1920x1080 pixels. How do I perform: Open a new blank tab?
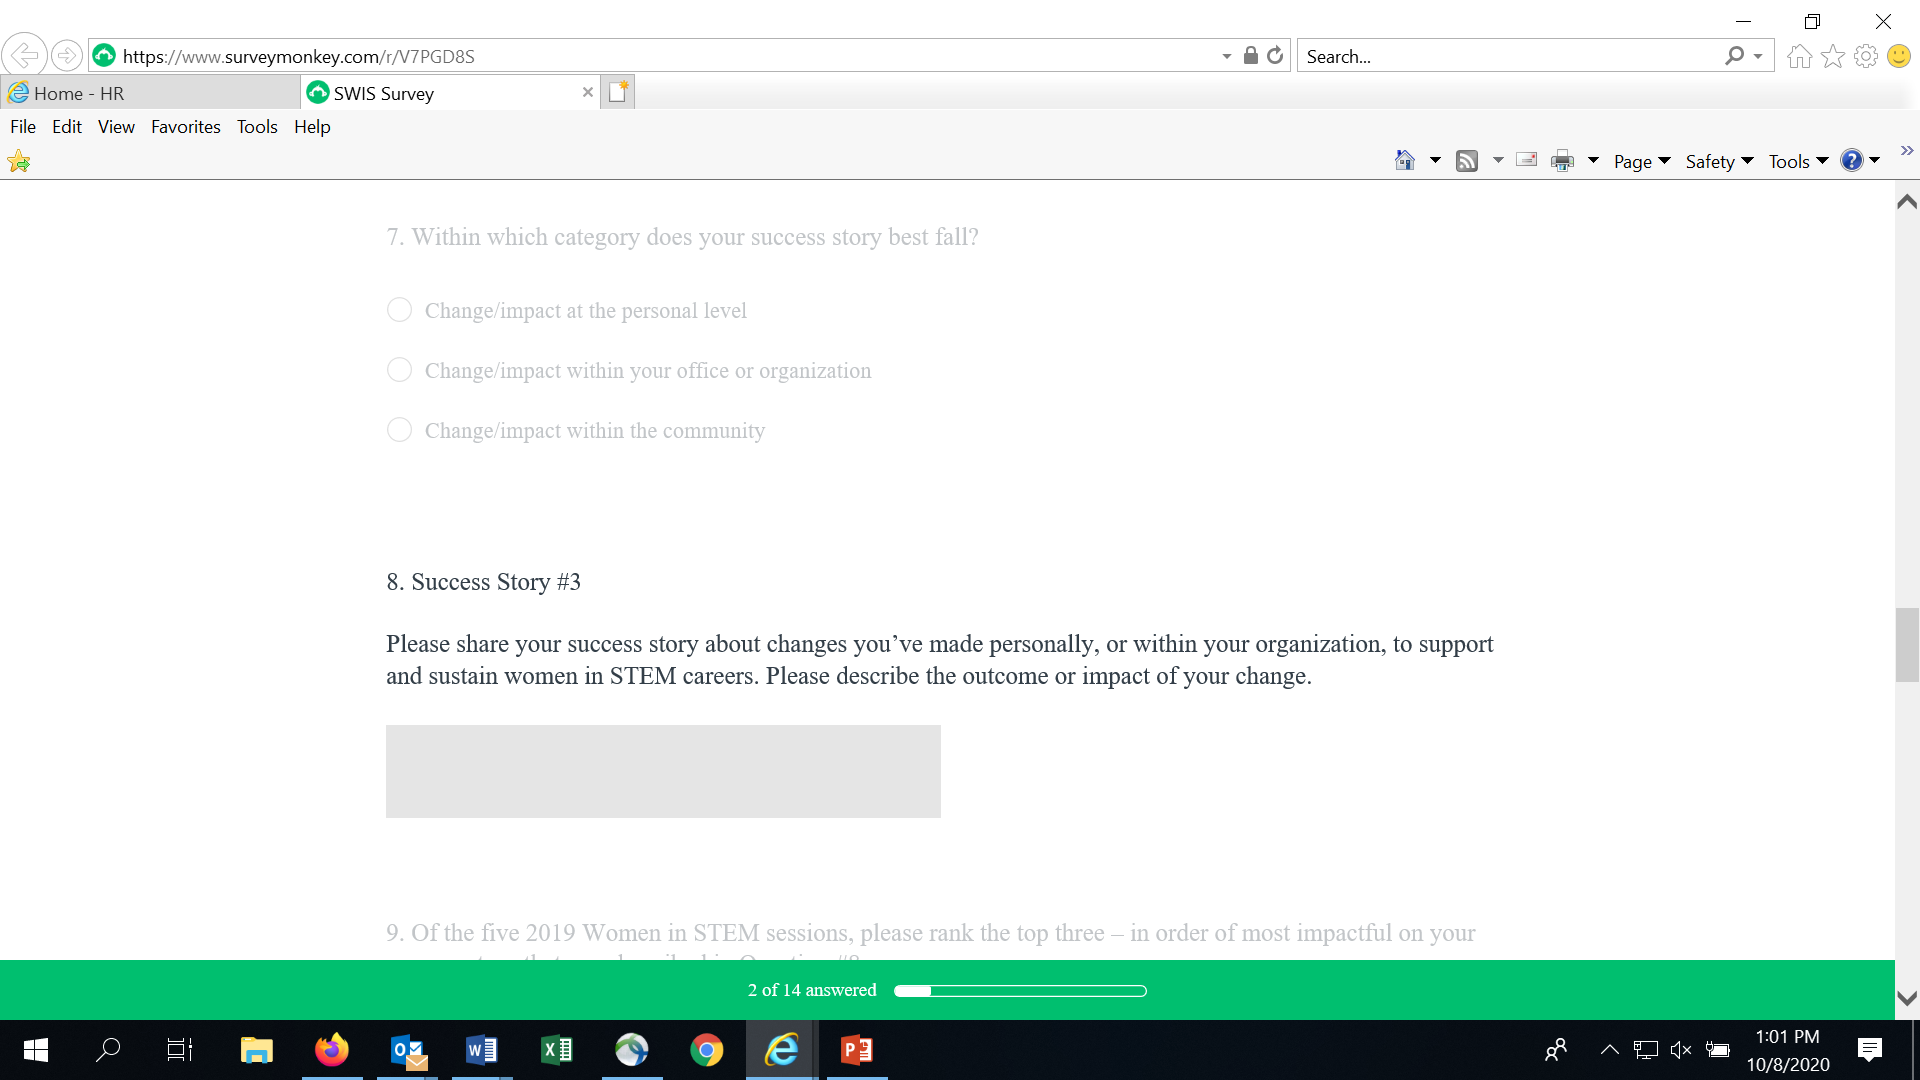tap(618, 92)
